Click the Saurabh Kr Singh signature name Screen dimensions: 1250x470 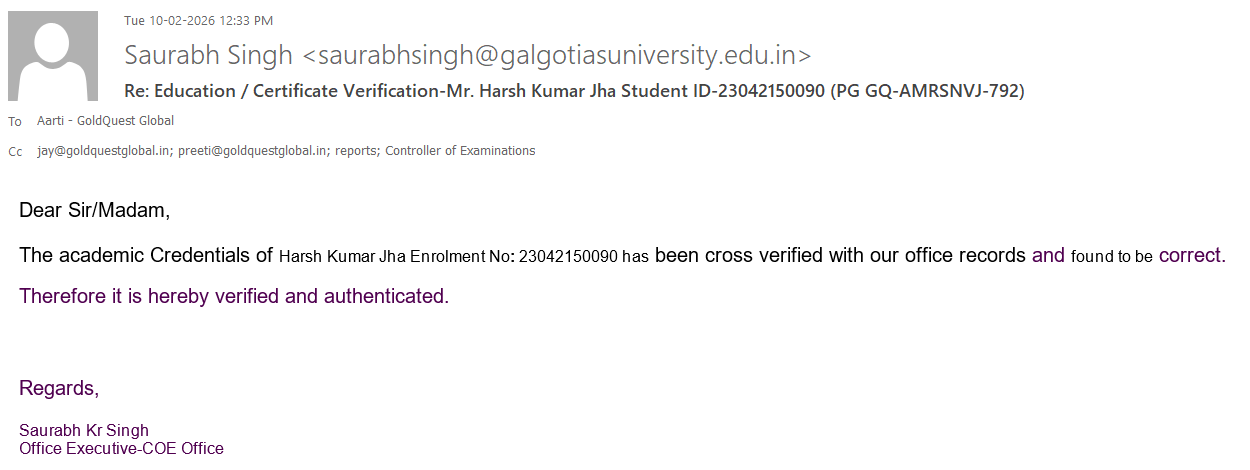pos(84,431)
